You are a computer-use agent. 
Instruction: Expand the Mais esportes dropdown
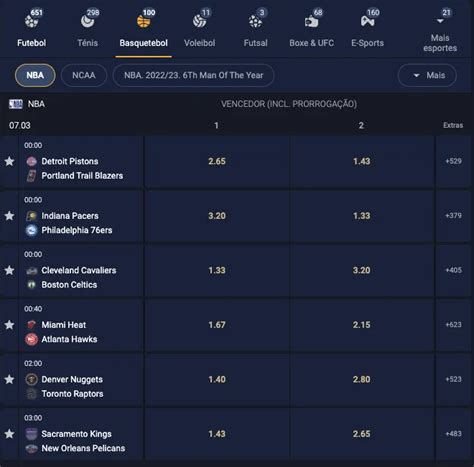coord(440,30)
